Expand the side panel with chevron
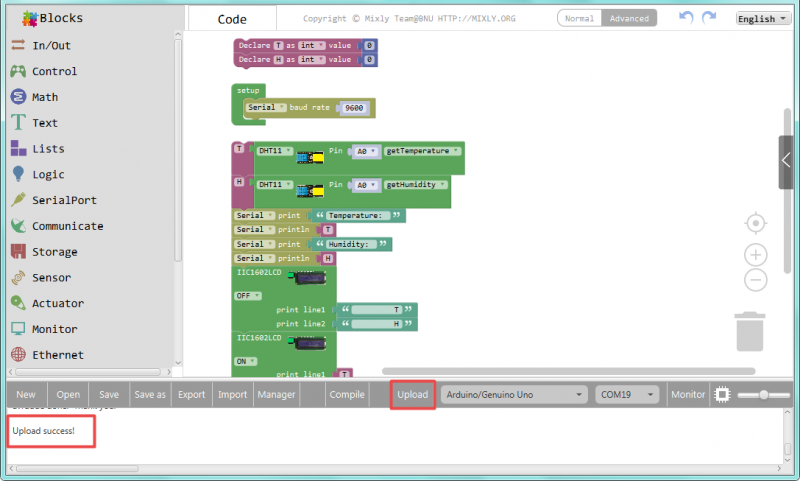The image size is (800, 481). pyautogui.click(x=787, y=161)
